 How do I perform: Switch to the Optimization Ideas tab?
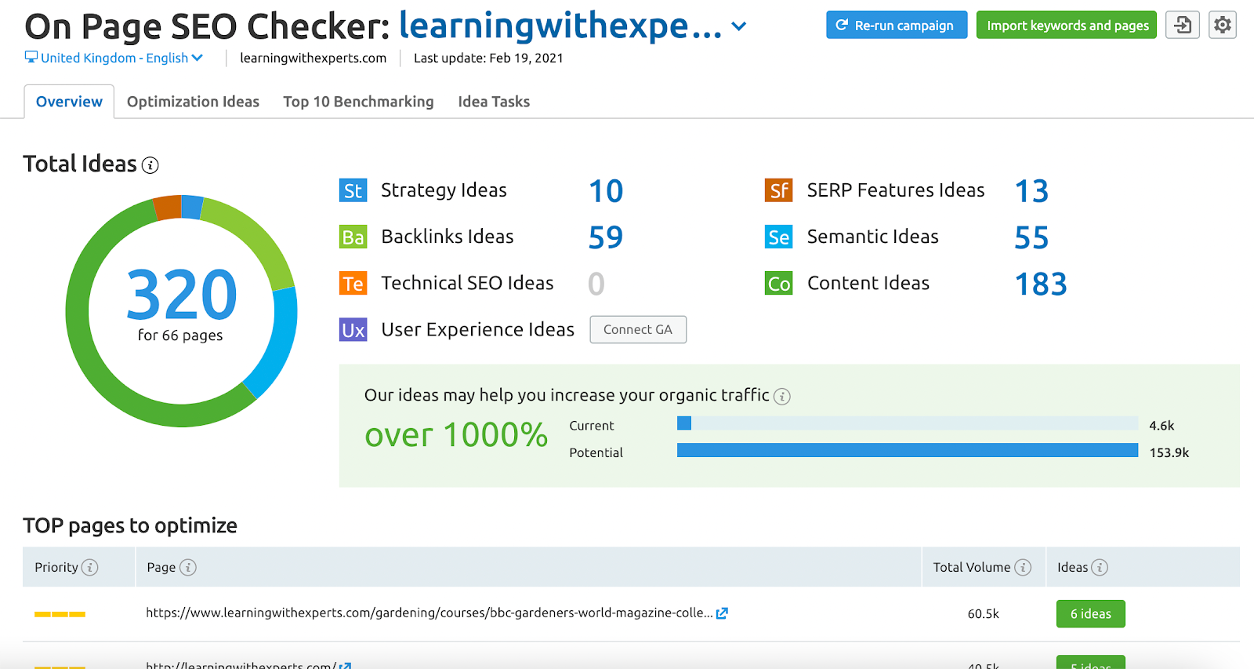pos(193,101)
